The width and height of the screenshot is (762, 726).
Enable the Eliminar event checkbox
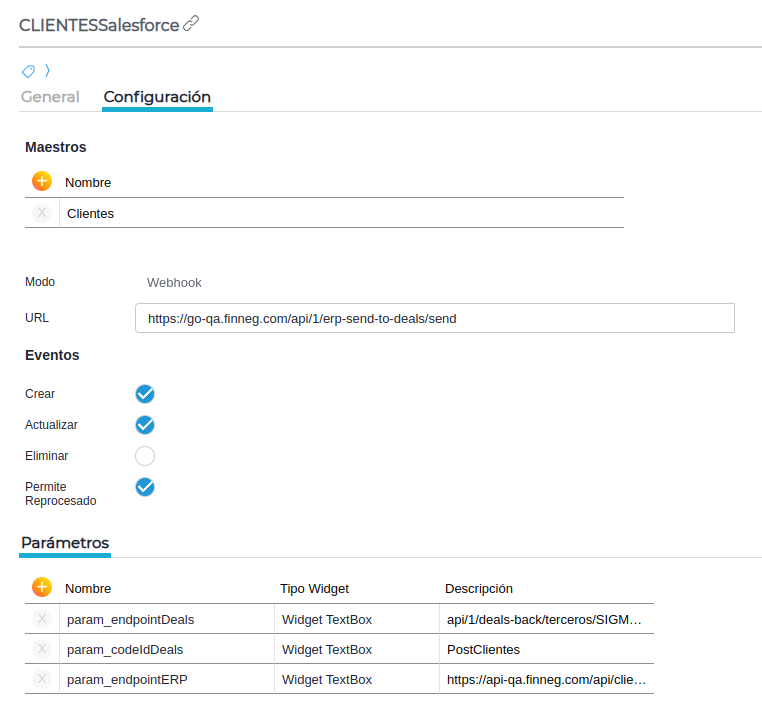click(x=145, y=456)
